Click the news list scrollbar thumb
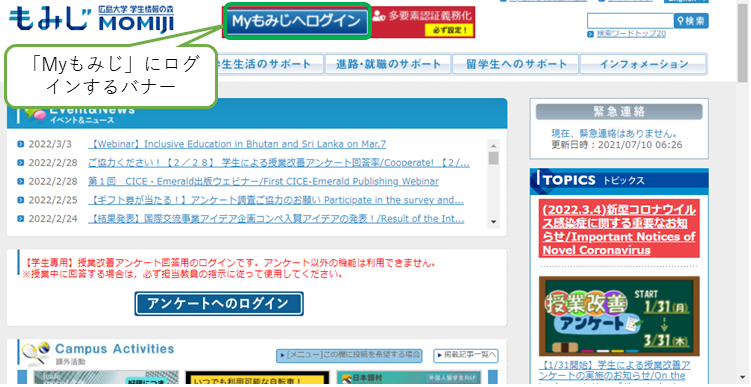The width and height of the screenshot is (751, 387). [x=493, y=158]
